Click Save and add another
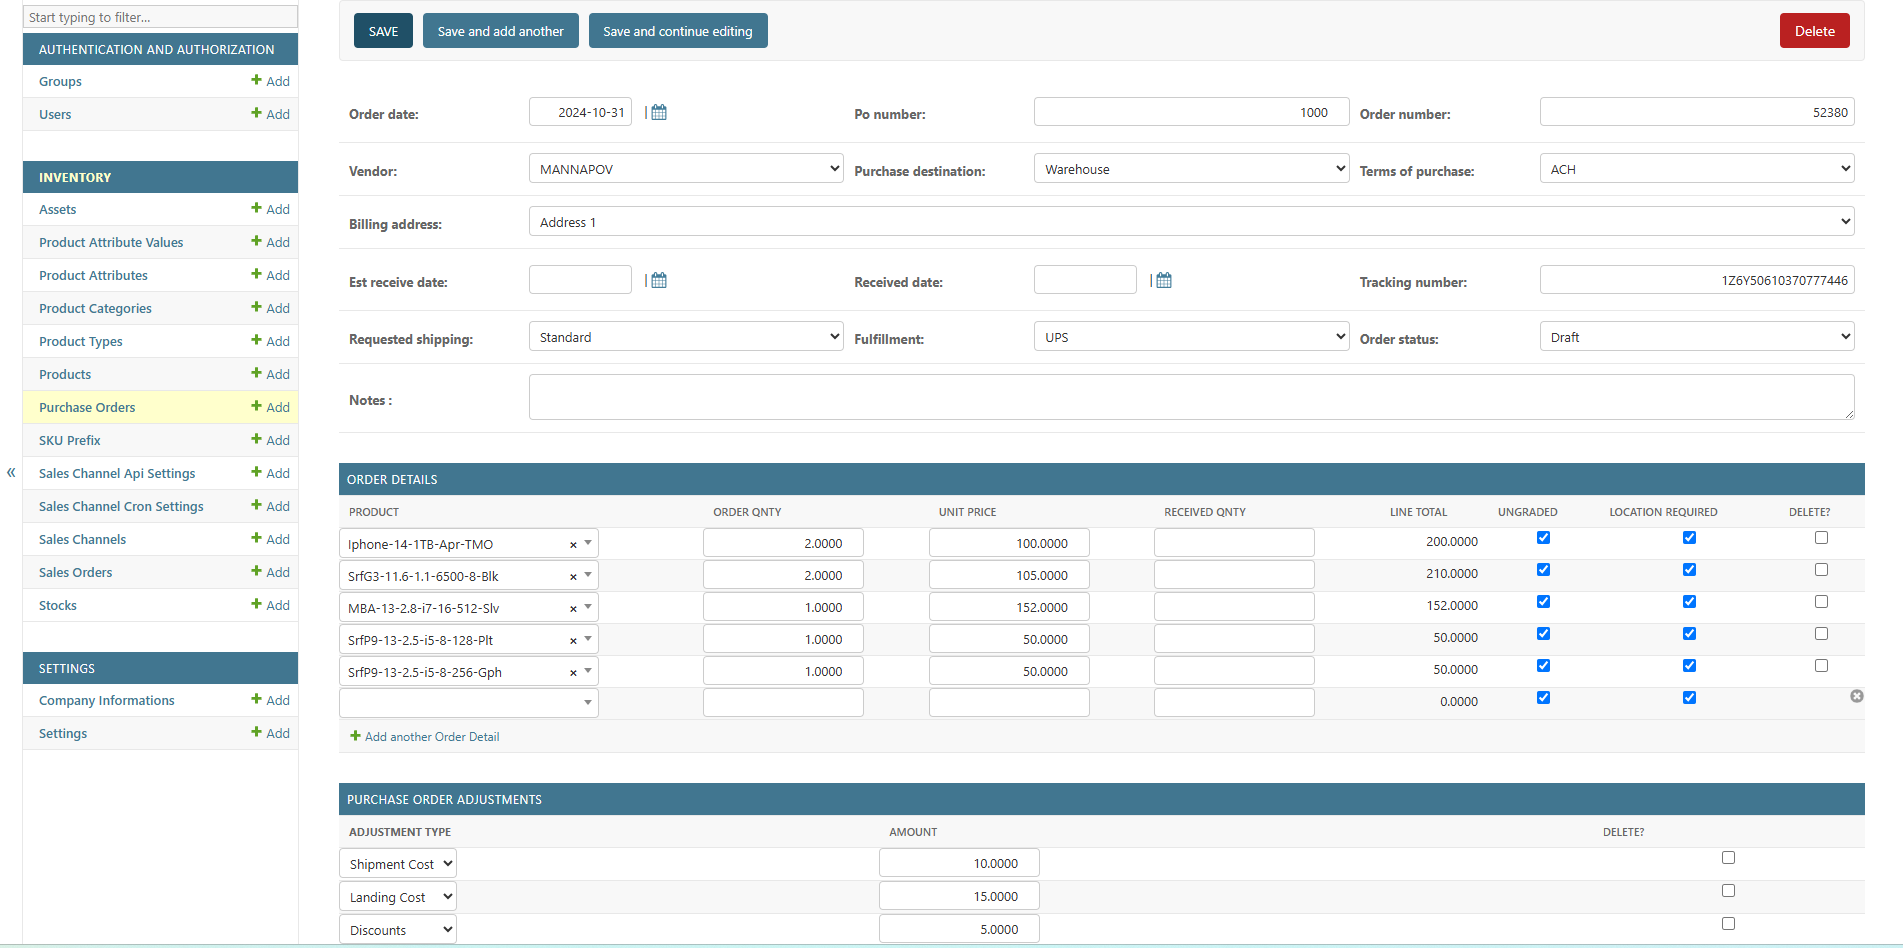 [x=500, y=31]
